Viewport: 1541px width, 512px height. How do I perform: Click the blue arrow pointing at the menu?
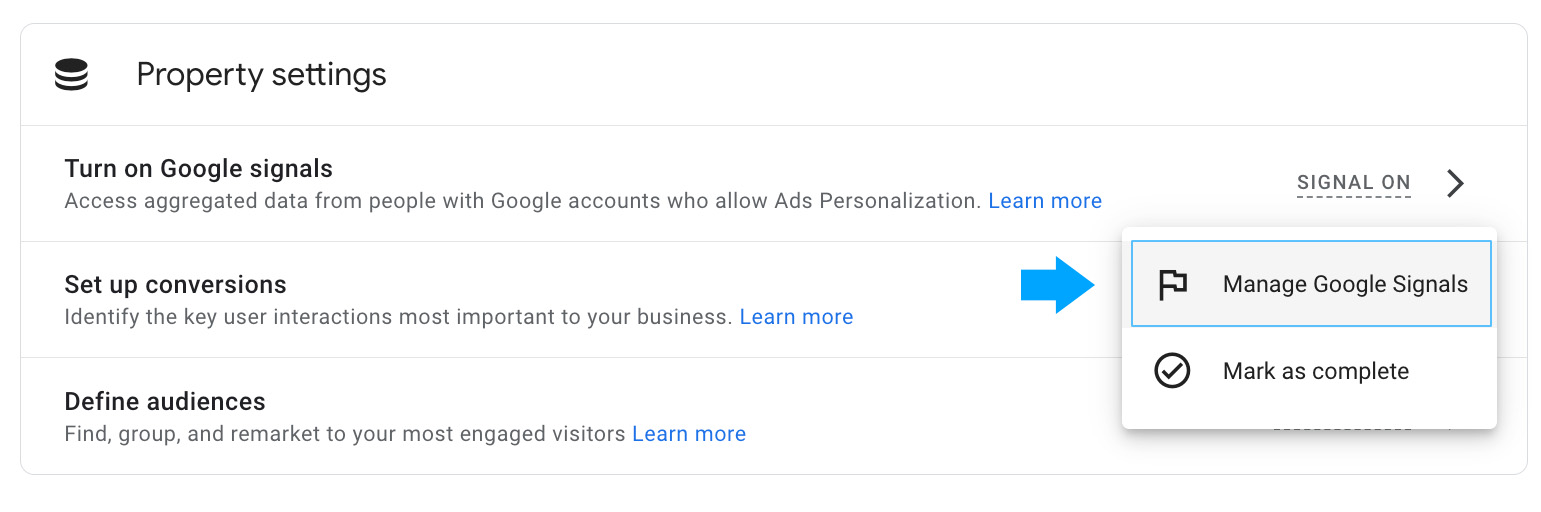(1057, 285)
